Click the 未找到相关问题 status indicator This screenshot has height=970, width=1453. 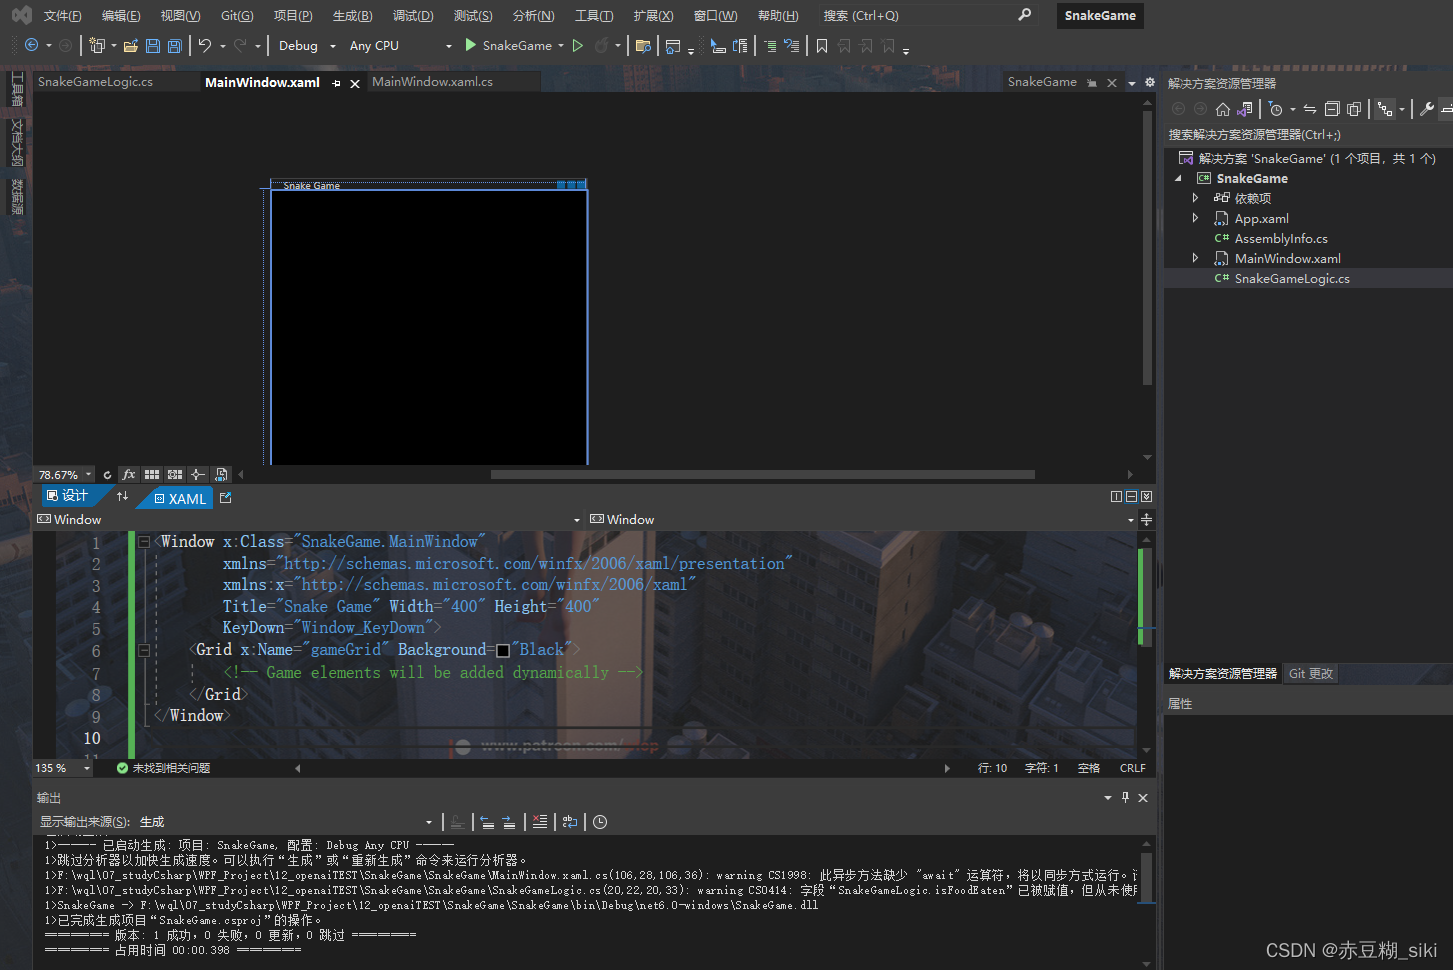click(x=163, y=768)
